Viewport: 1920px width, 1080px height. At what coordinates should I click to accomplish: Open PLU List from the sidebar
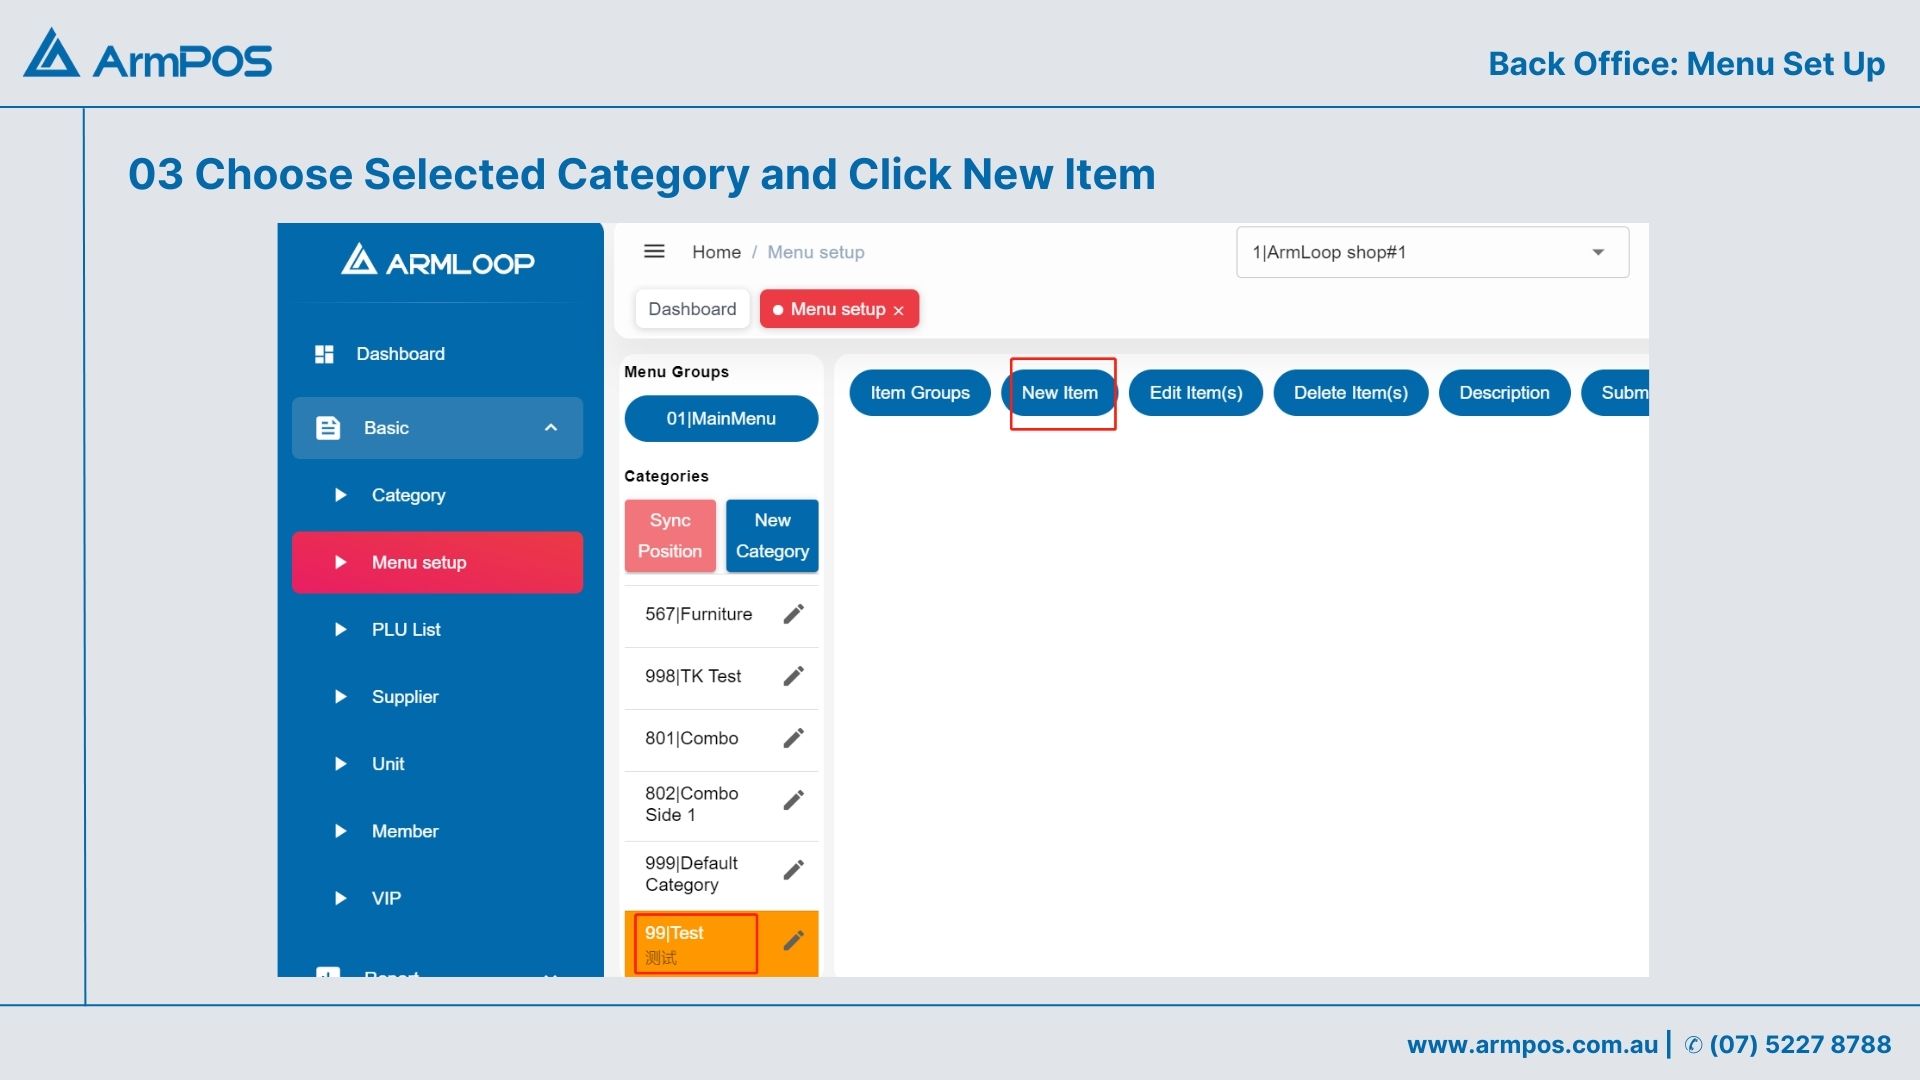(406, 630)
